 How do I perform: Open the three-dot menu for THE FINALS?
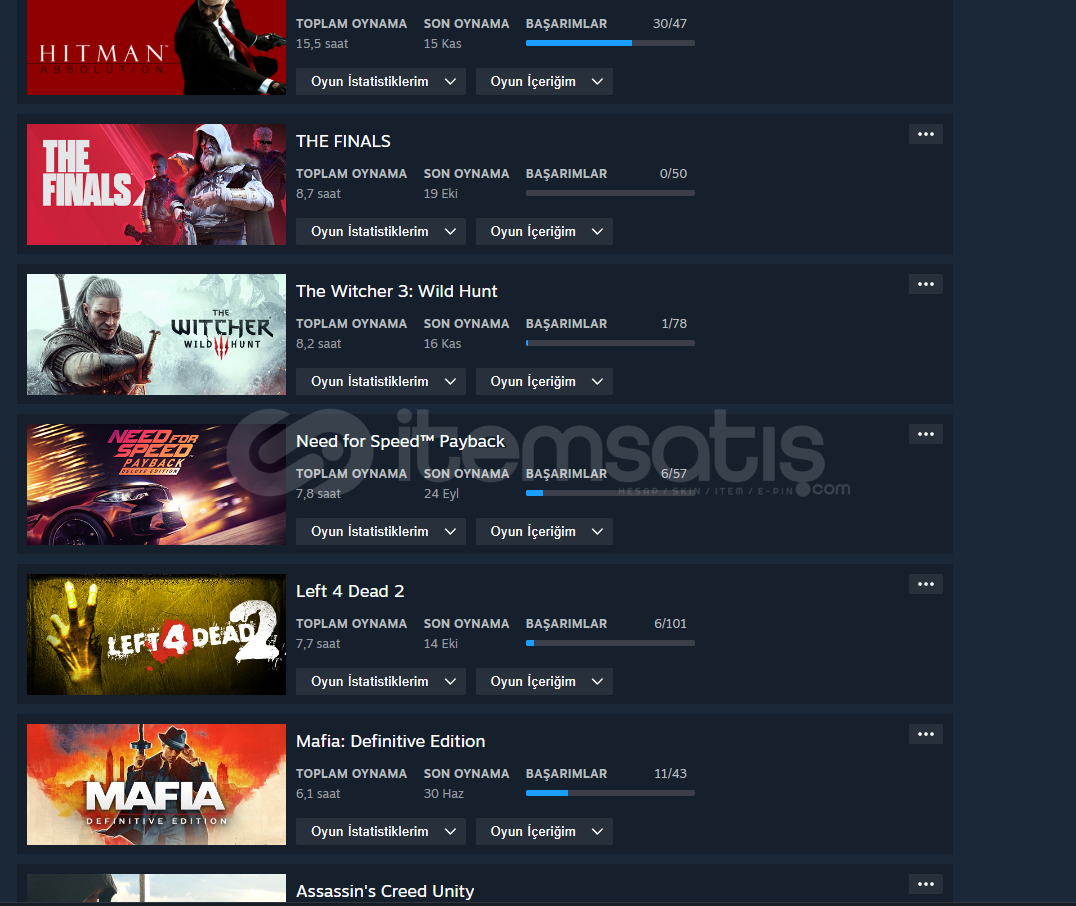tap(925, 134)
